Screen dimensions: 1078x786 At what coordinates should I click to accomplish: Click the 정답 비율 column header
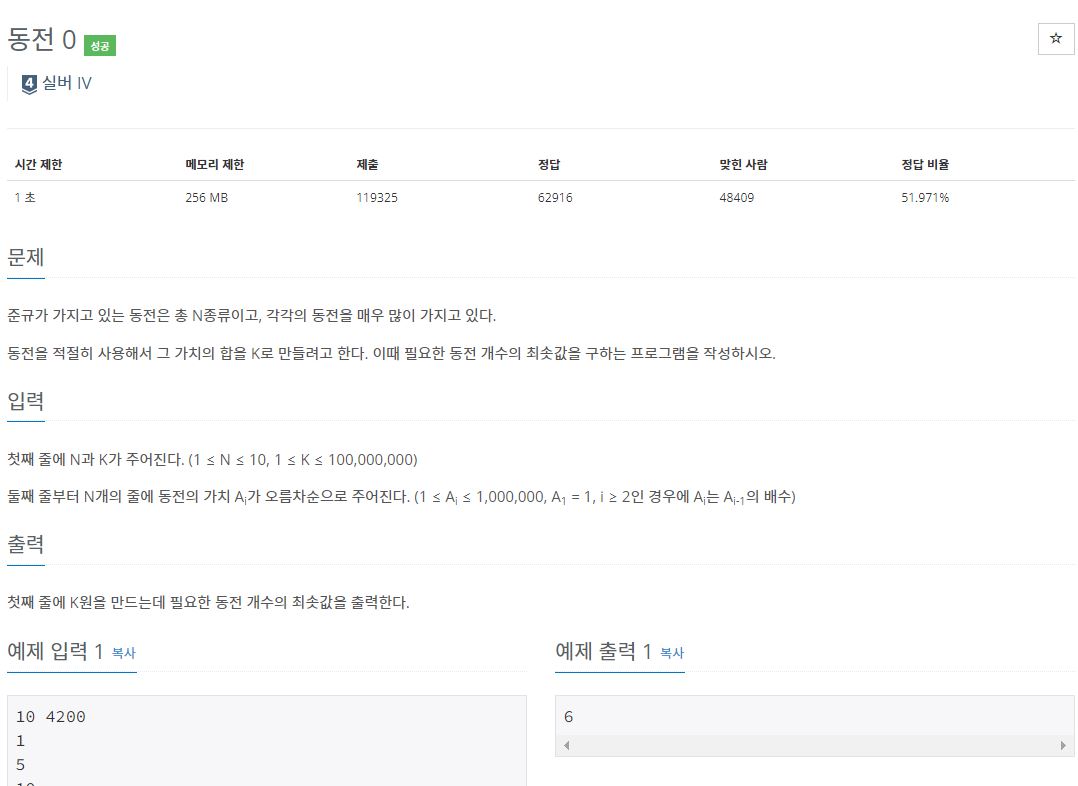point(925,164)
